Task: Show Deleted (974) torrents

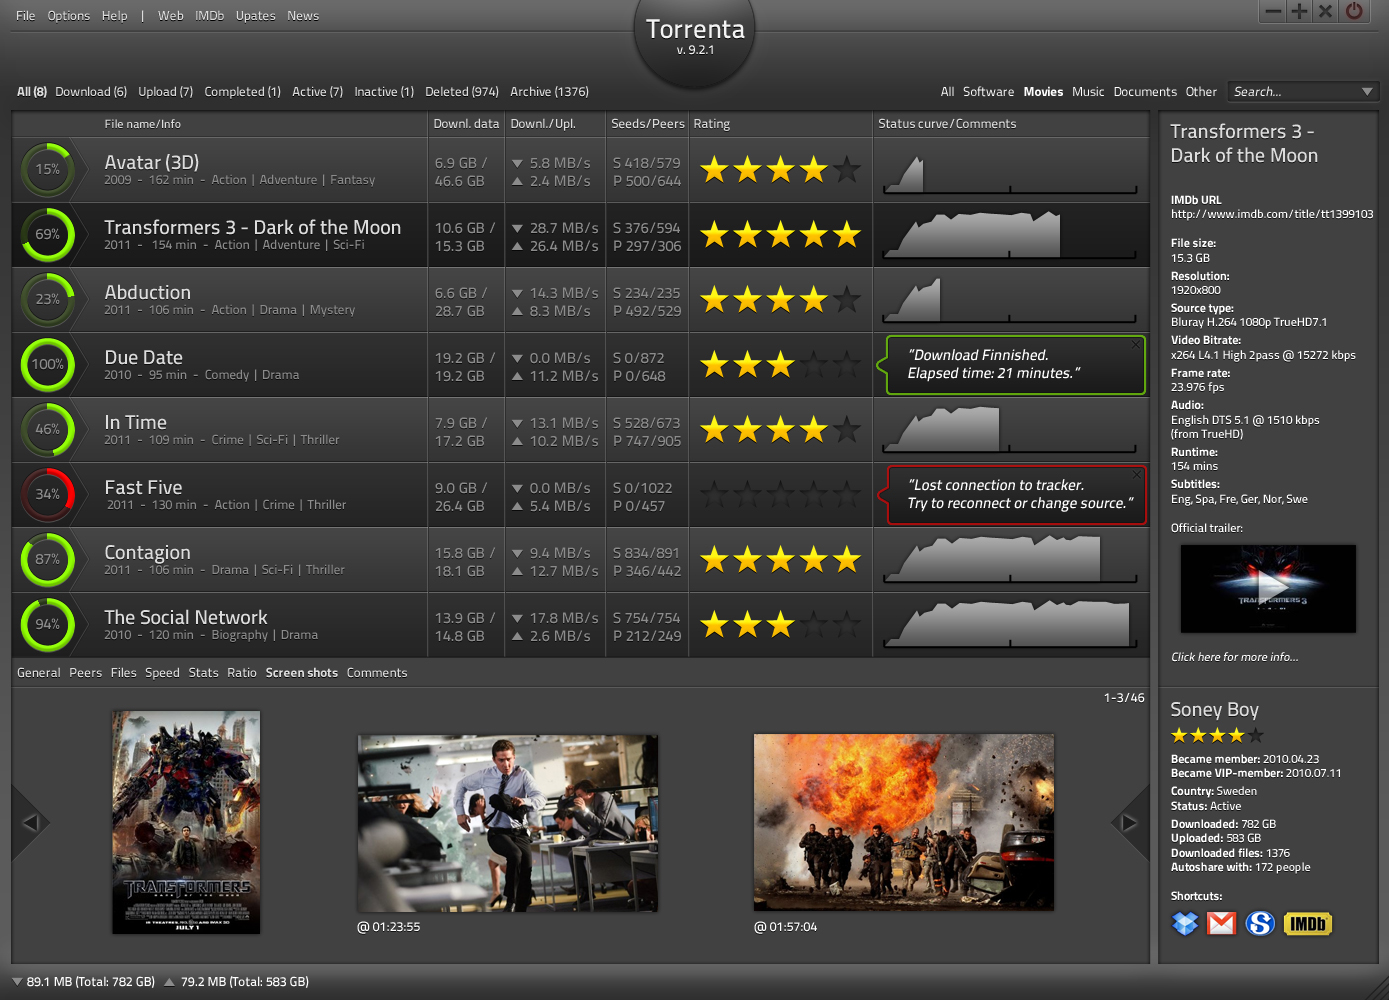Action: tap(462, 92)
